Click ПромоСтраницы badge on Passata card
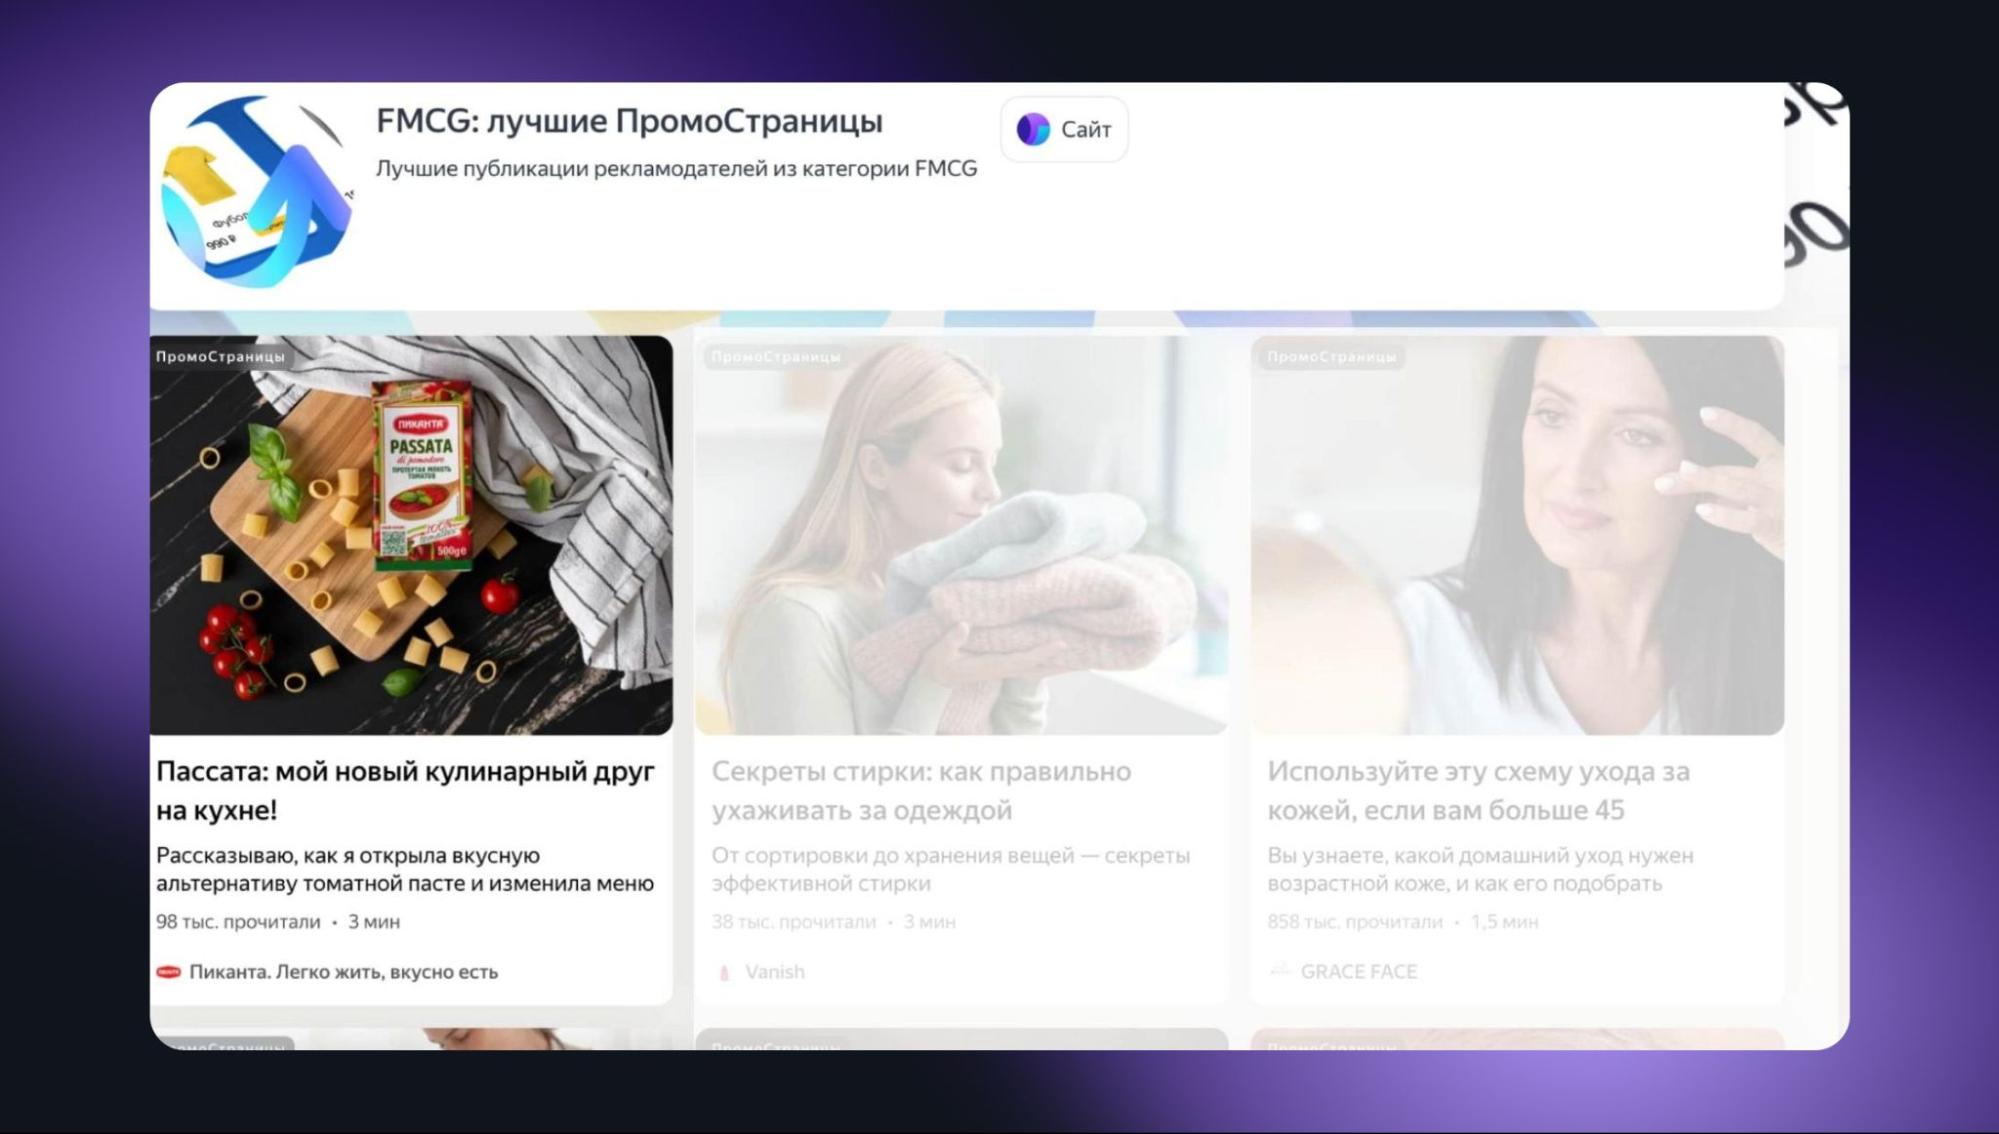The width and height of the screenshot is (1999, 1134). coord(220,356)
